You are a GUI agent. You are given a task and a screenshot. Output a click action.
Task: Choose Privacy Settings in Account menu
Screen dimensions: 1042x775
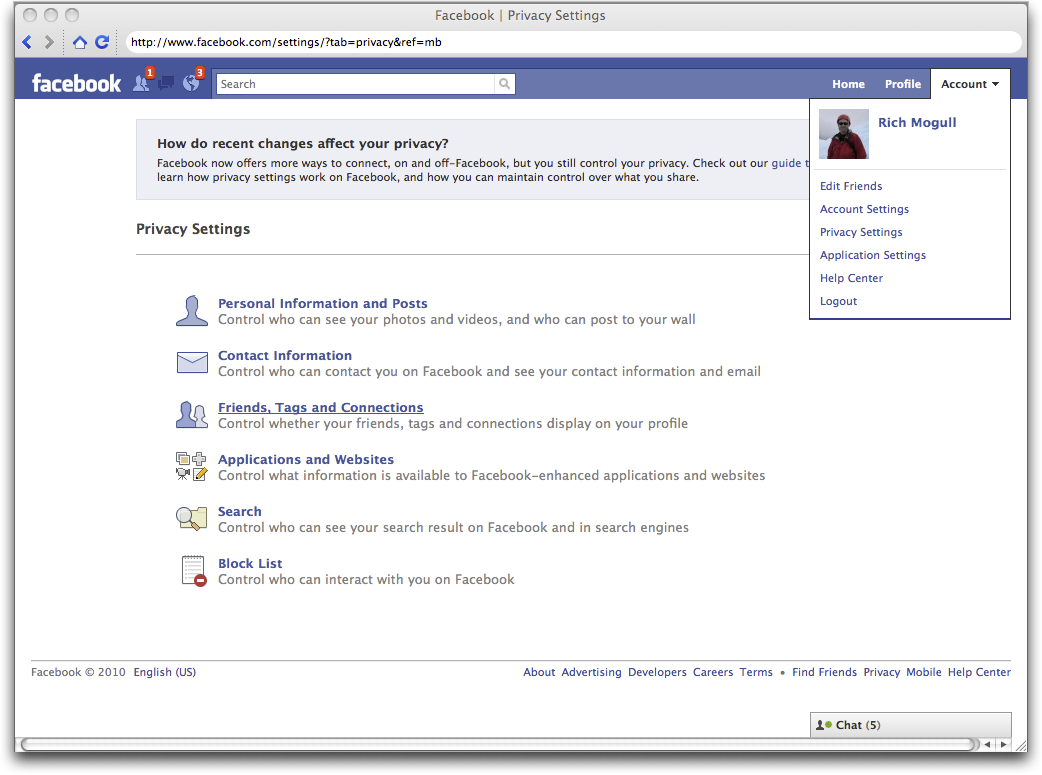tap(861, 233)
